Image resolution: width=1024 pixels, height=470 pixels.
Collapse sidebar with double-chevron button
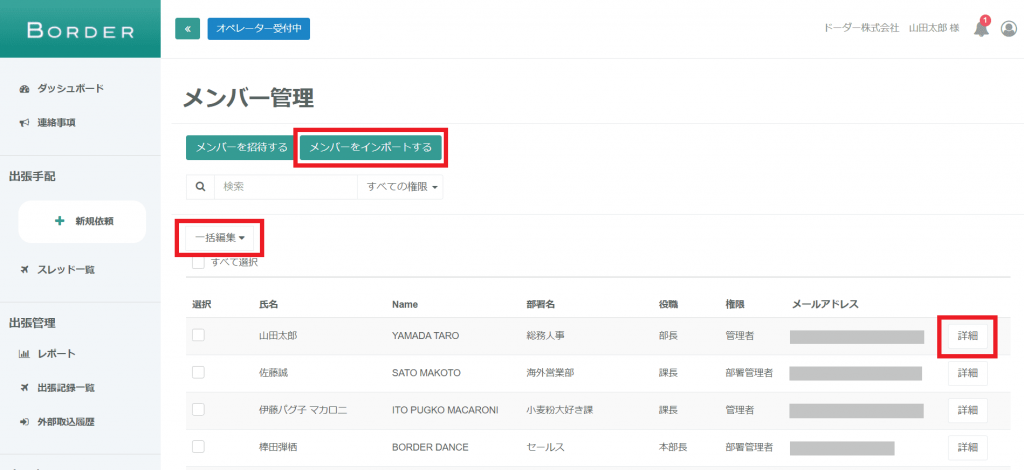tap(187, 29)
